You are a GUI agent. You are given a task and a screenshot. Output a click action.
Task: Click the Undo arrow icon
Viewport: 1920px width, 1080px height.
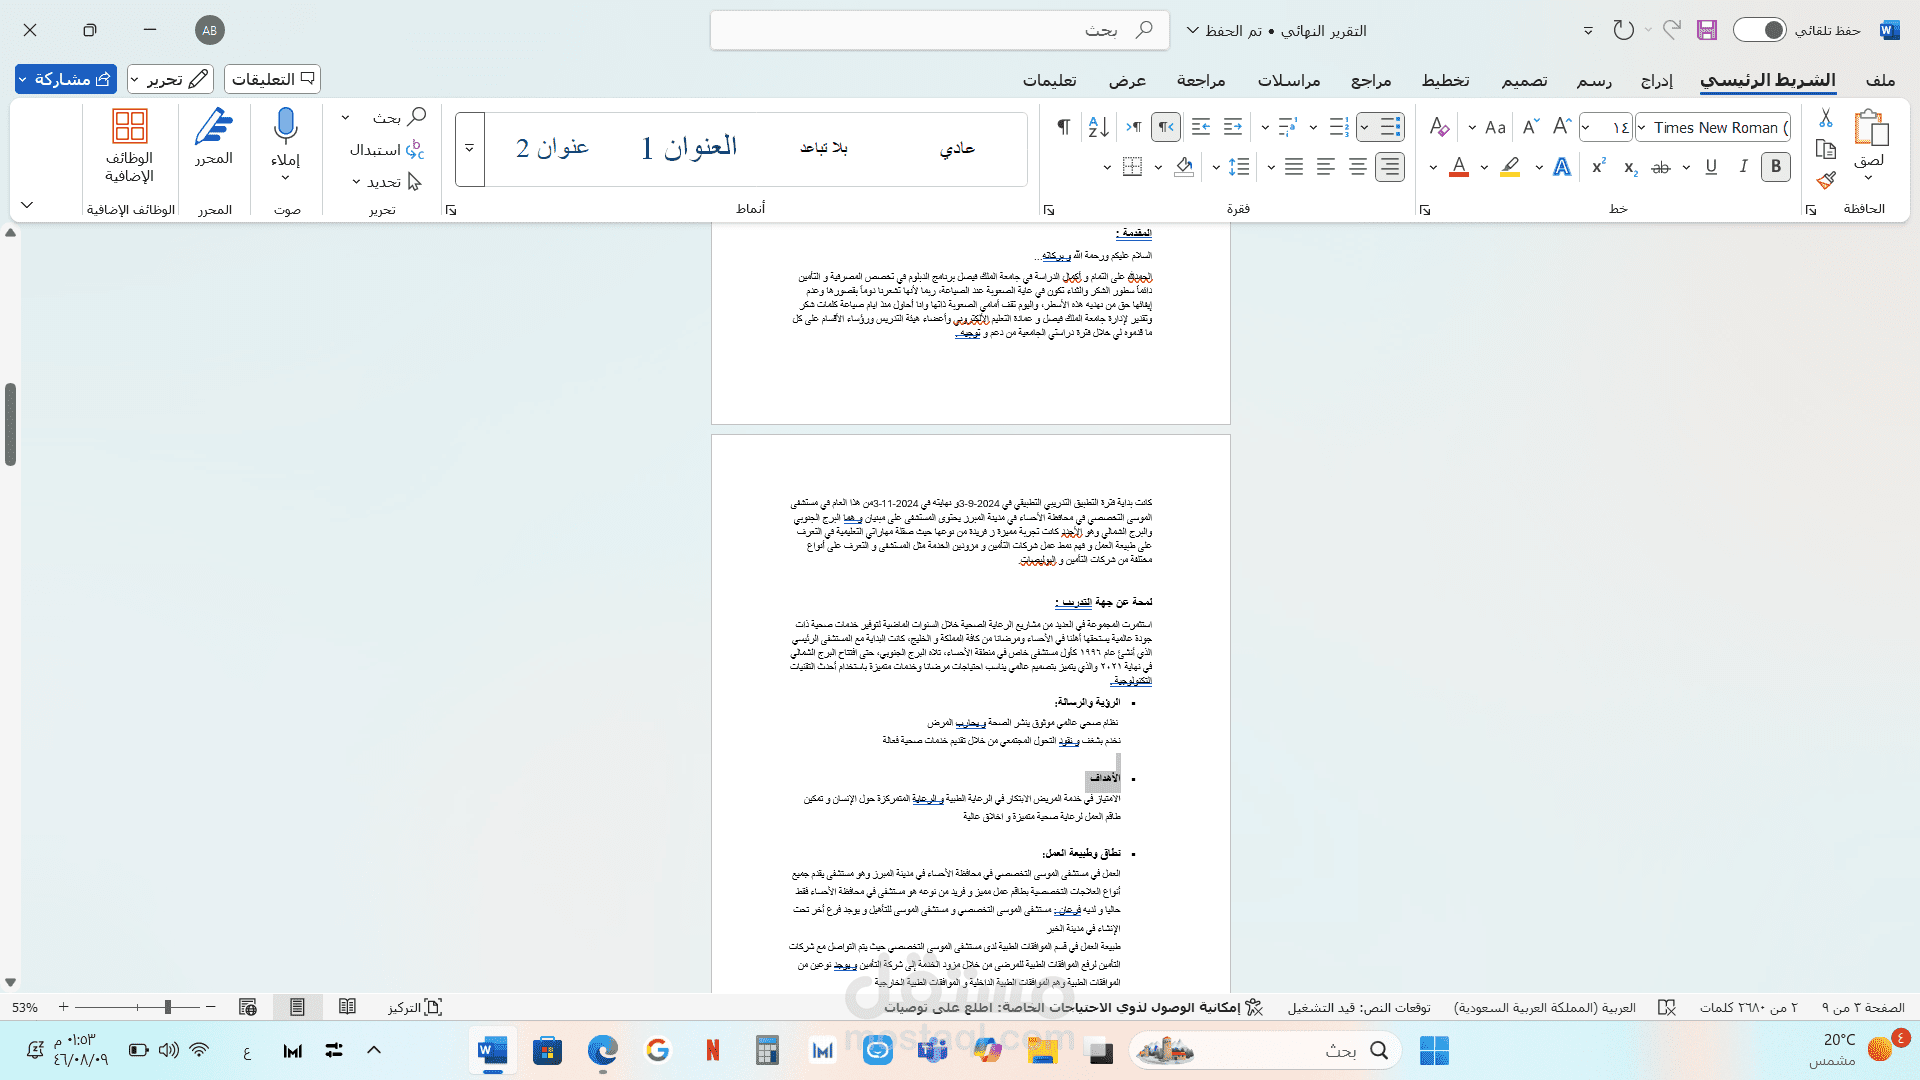point(1623,30)
